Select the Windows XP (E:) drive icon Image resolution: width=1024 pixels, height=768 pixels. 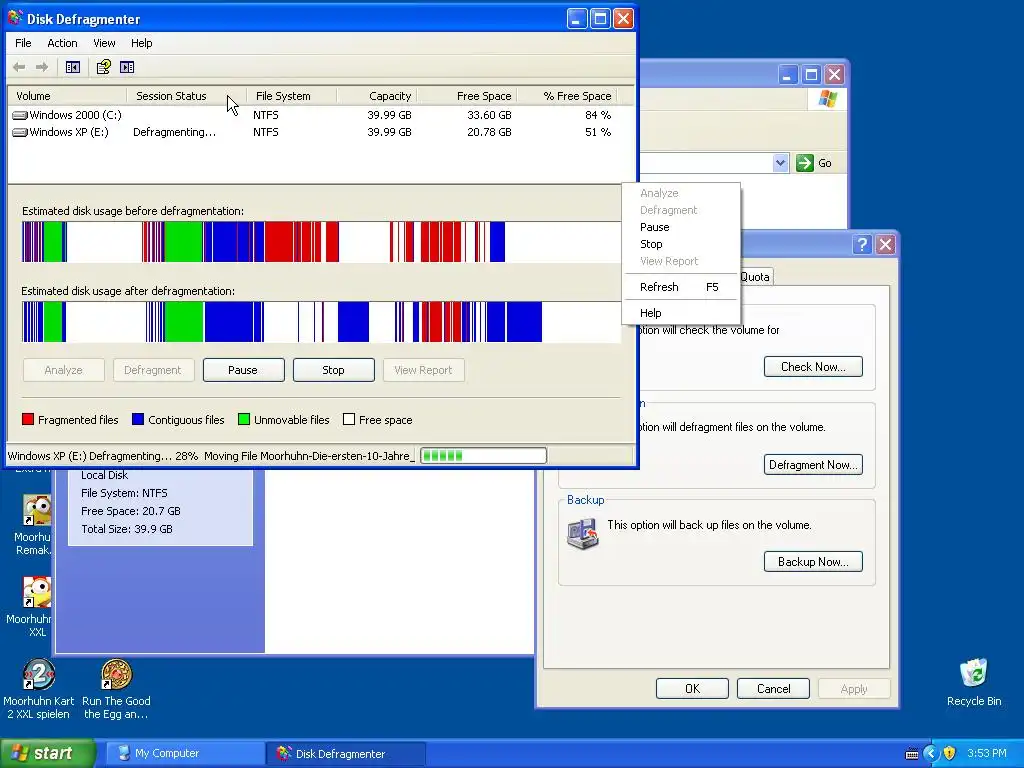[20, 132]
